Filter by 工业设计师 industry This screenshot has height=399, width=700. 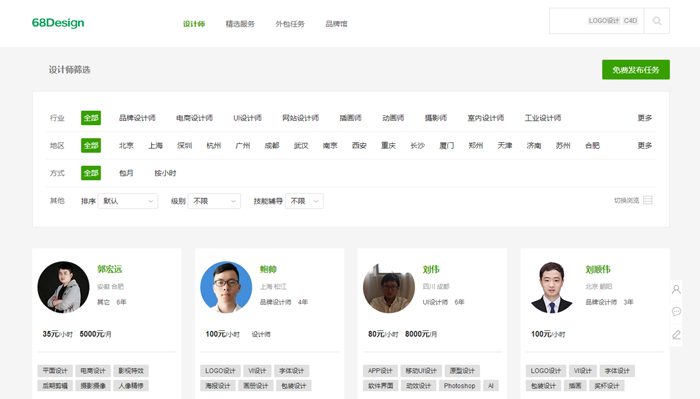coord(543,118)
